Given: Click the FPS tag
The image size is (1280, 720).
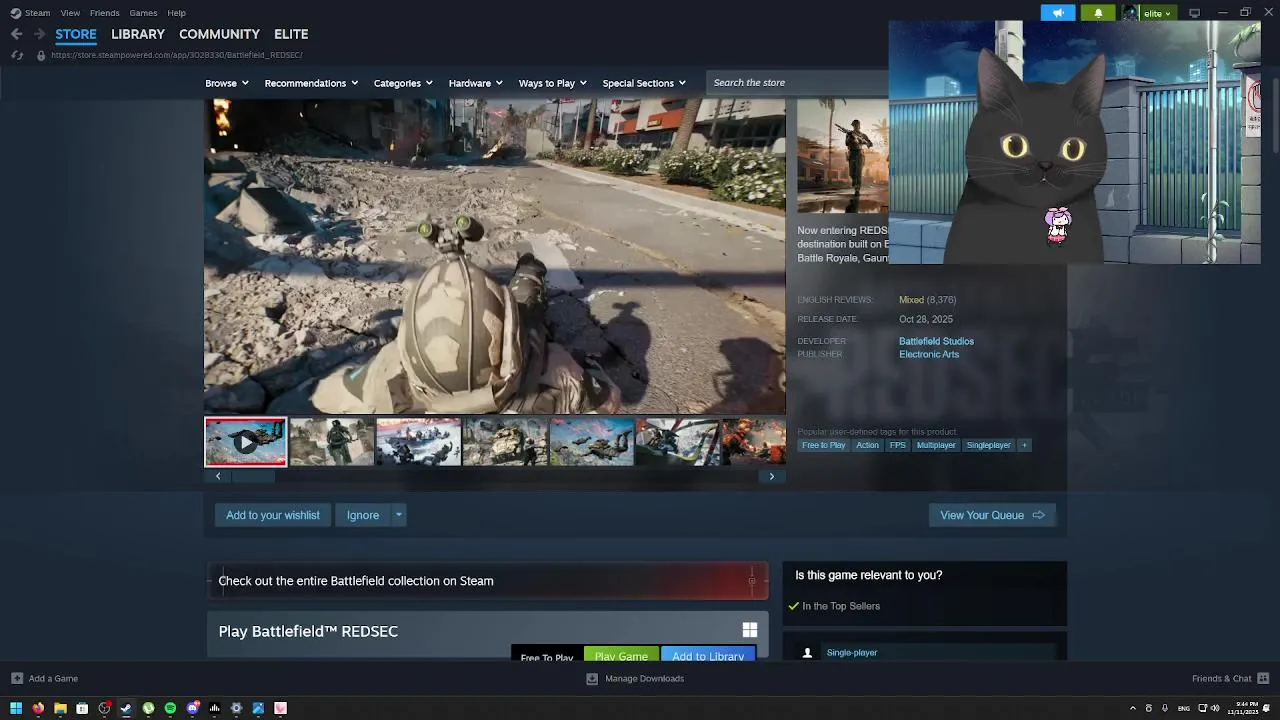Looking at the screenshot, I should 897,445.
